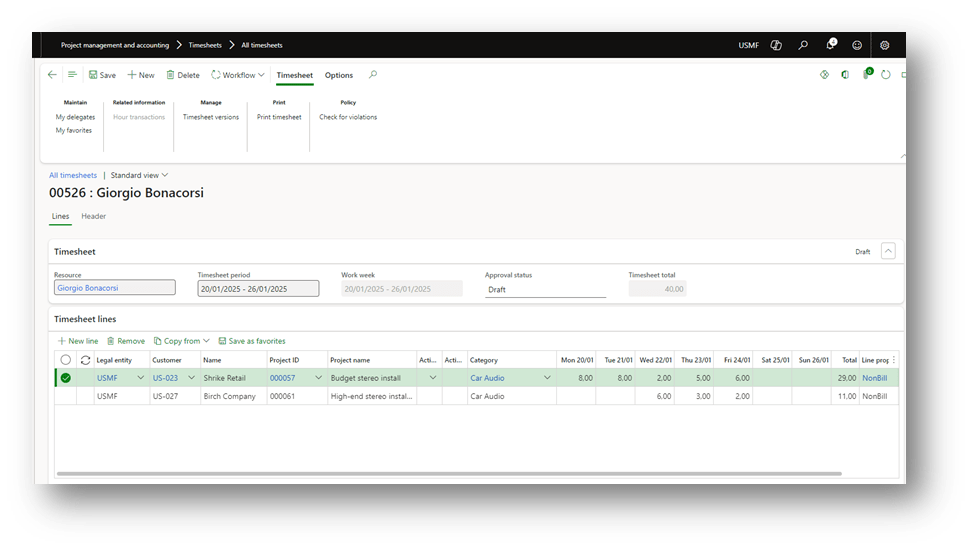Click the Copilot icon in header

point(776,45)
